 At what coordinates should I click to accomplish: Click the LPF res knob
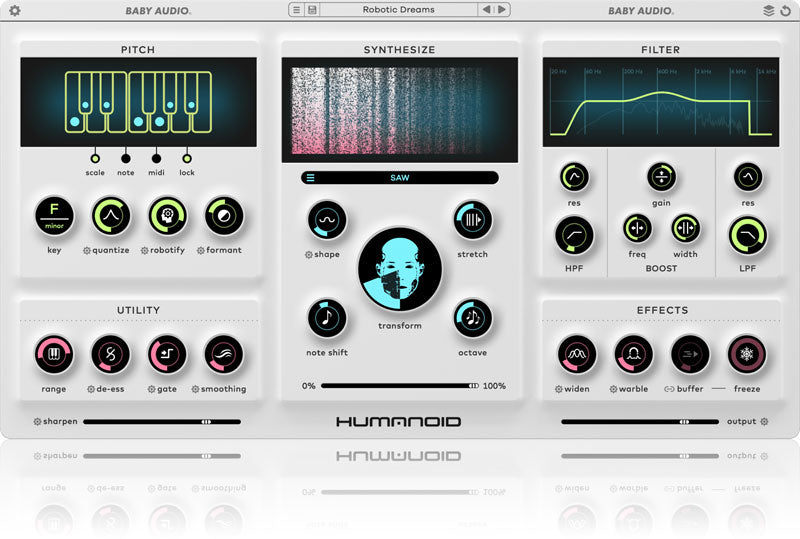[747, 177]
